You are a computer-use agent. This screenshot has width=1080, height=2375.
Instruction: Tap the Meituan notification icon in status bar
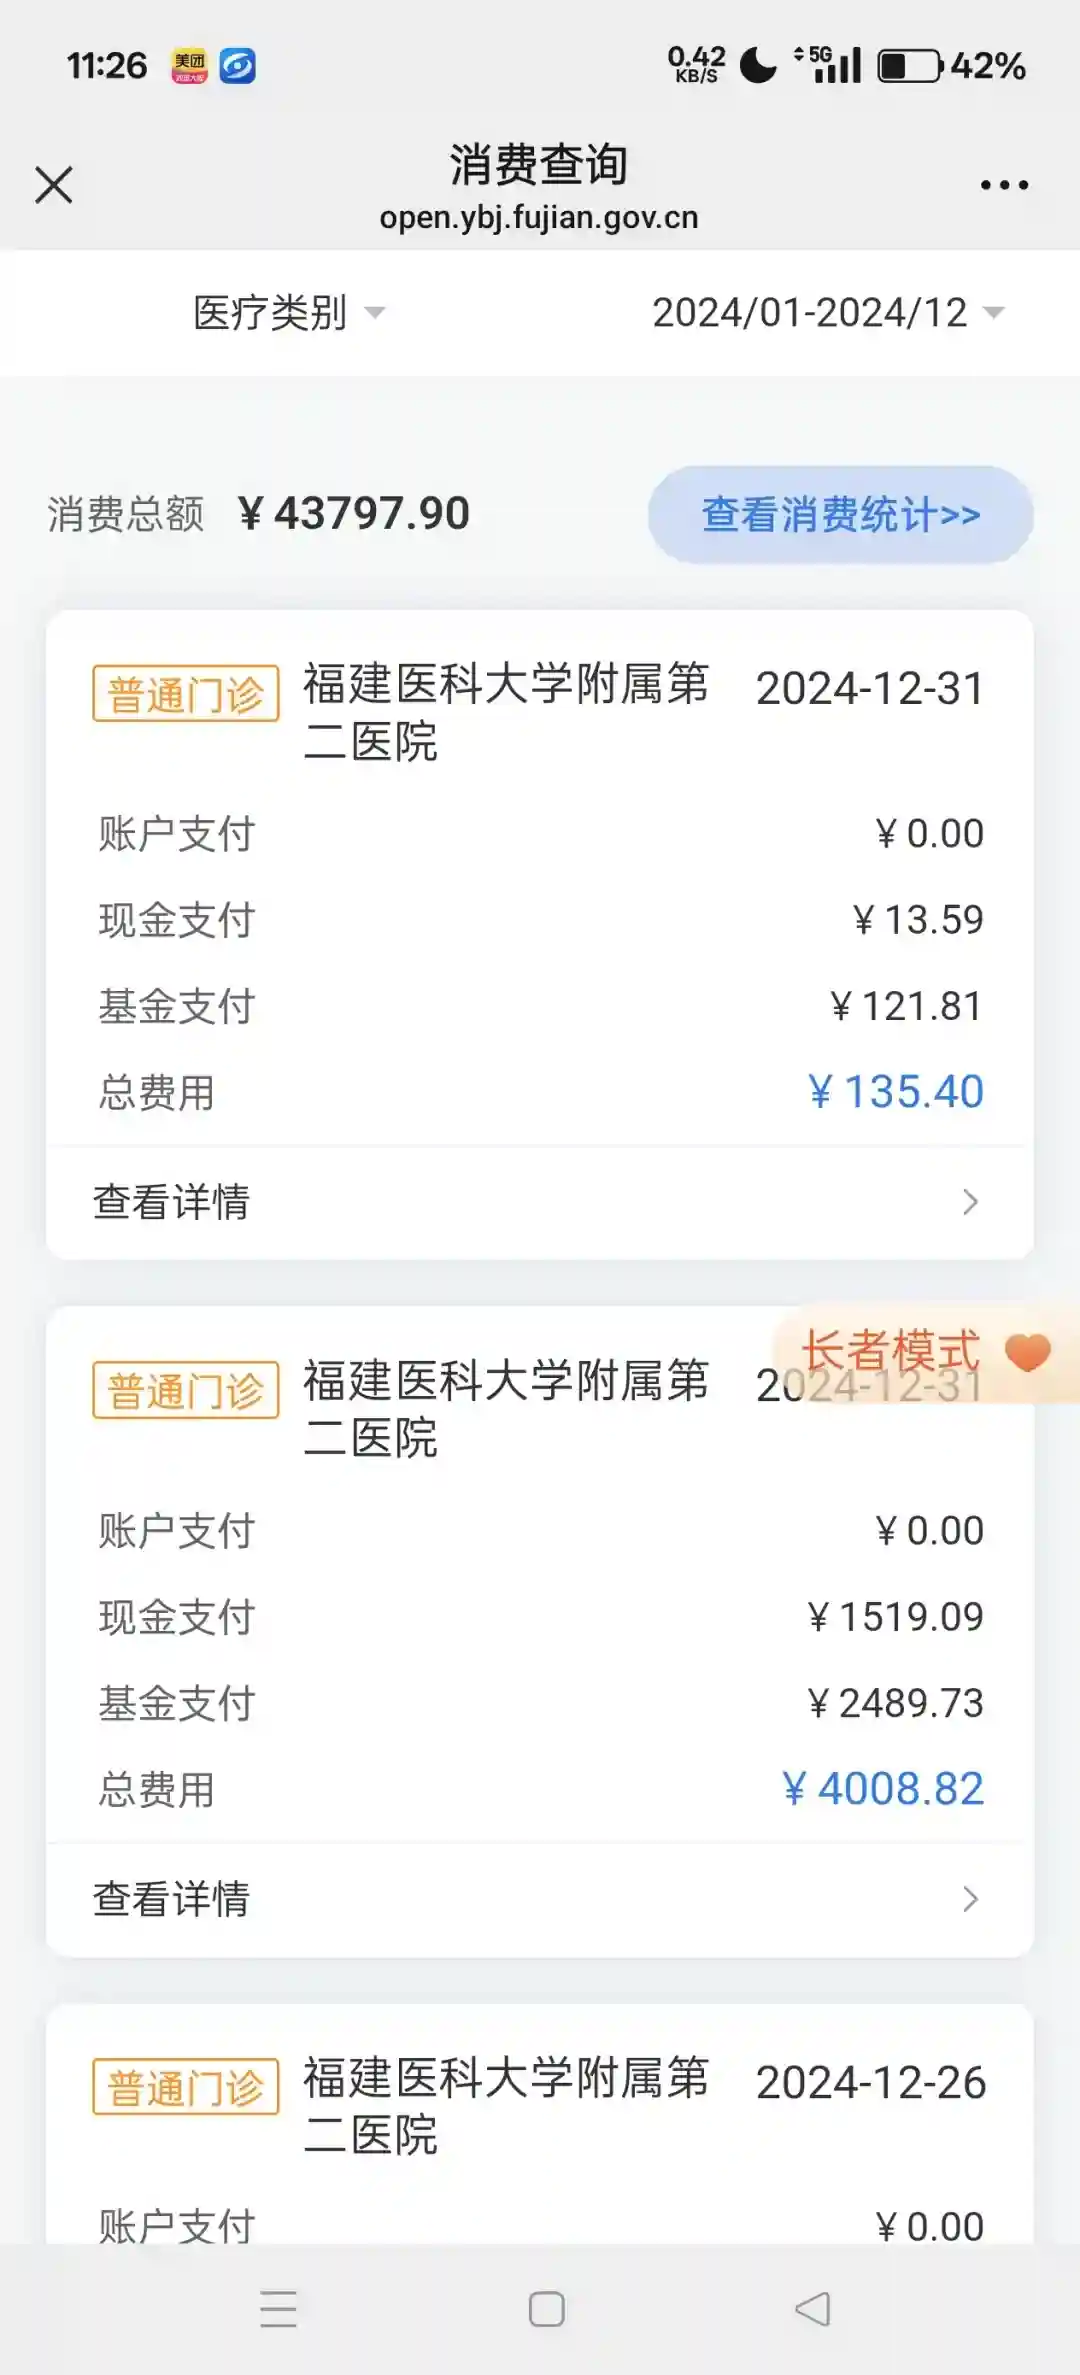[x=189, y=66]
